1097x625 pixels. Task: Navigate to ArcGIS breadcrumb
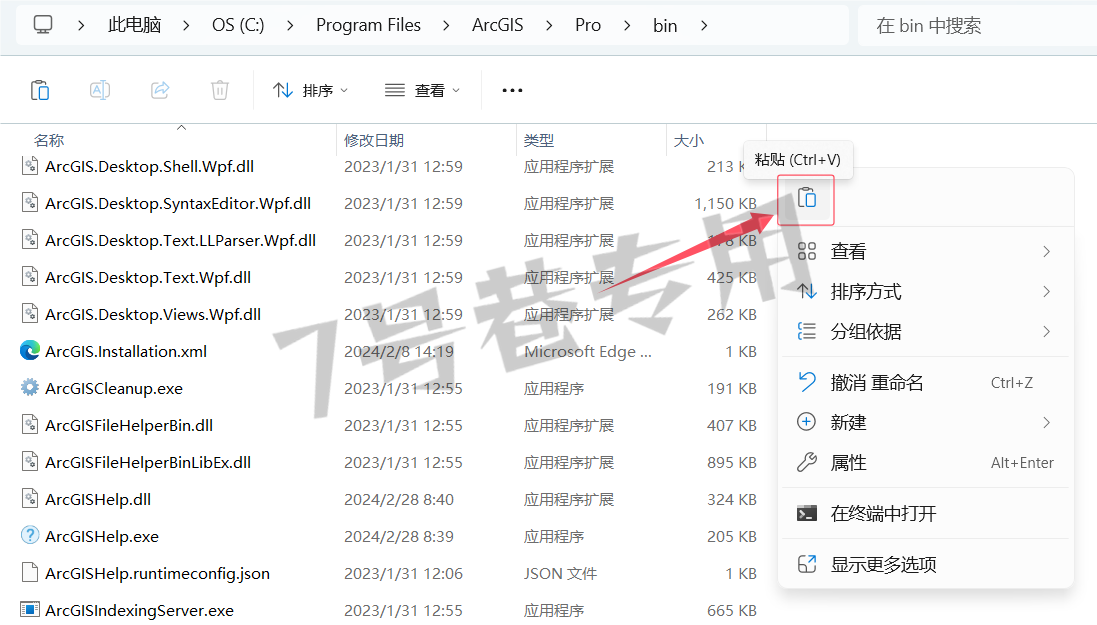coord(497,25)
